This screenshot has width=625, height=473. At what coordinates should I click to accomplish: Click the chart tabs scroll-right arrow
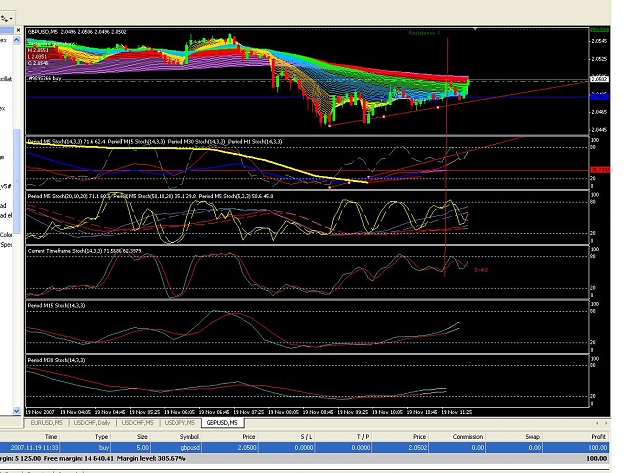606,423
